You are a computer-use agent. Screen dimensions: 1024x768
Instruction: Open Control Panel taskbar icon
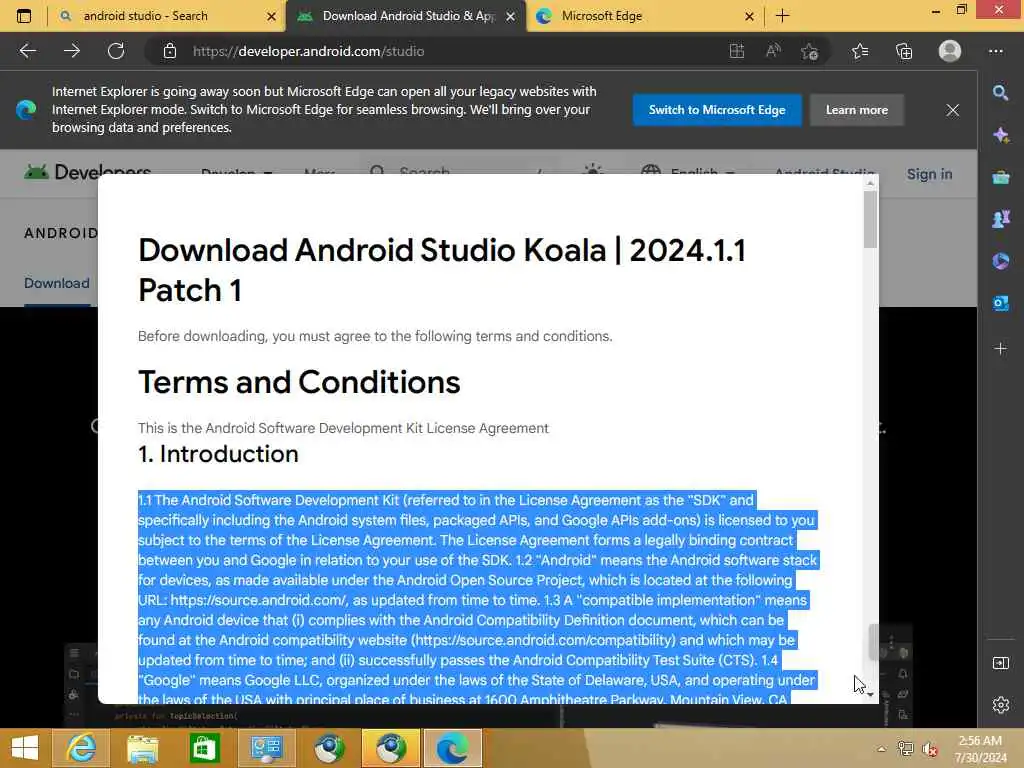click(x=266, y=748)
